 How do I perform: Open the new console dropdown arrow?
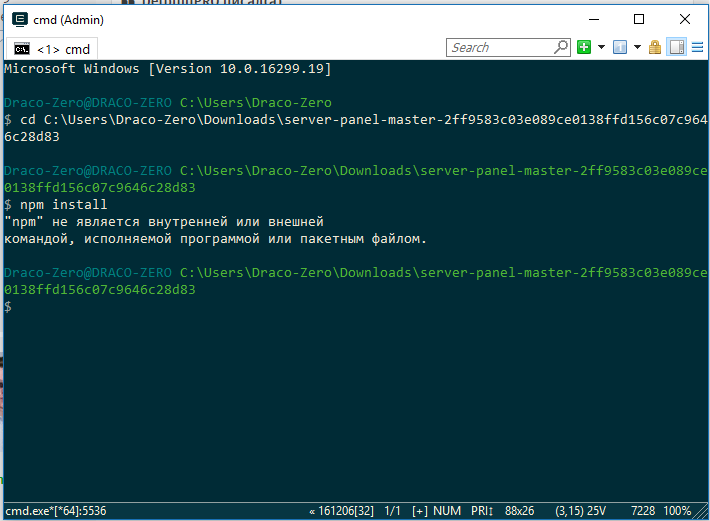tap(601, 47)
